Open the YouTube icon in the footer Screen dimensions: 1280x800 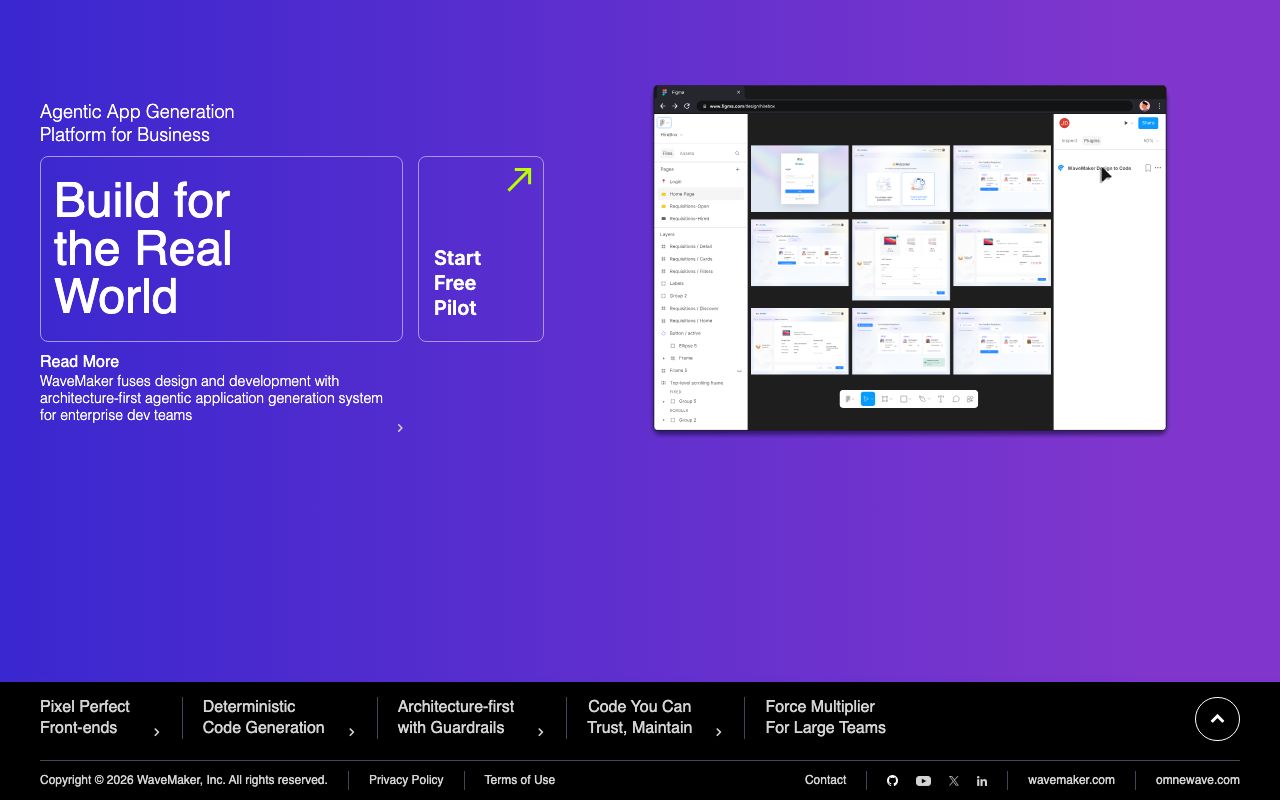[923, 781]
